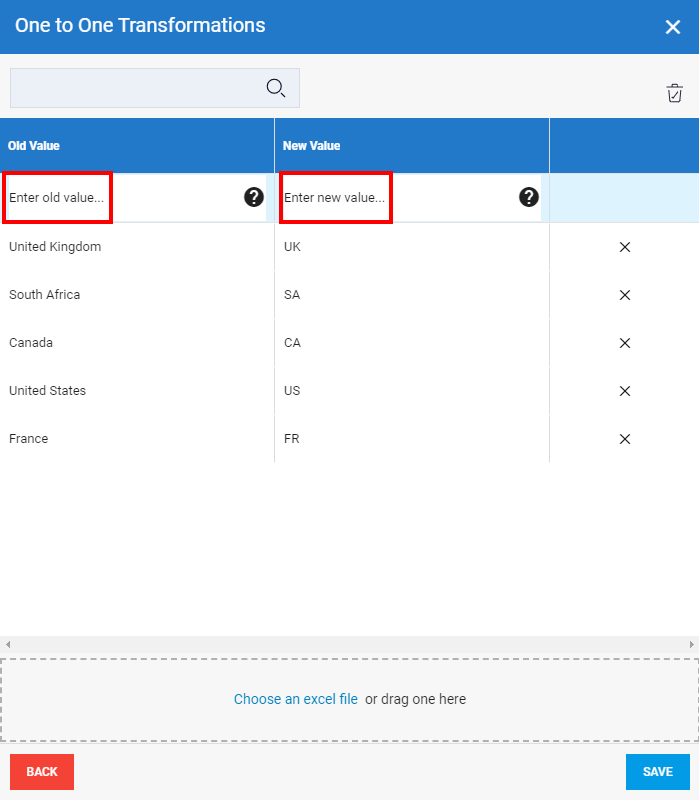
Task: Focus the Enter new value input
Action: pos(335,198)
